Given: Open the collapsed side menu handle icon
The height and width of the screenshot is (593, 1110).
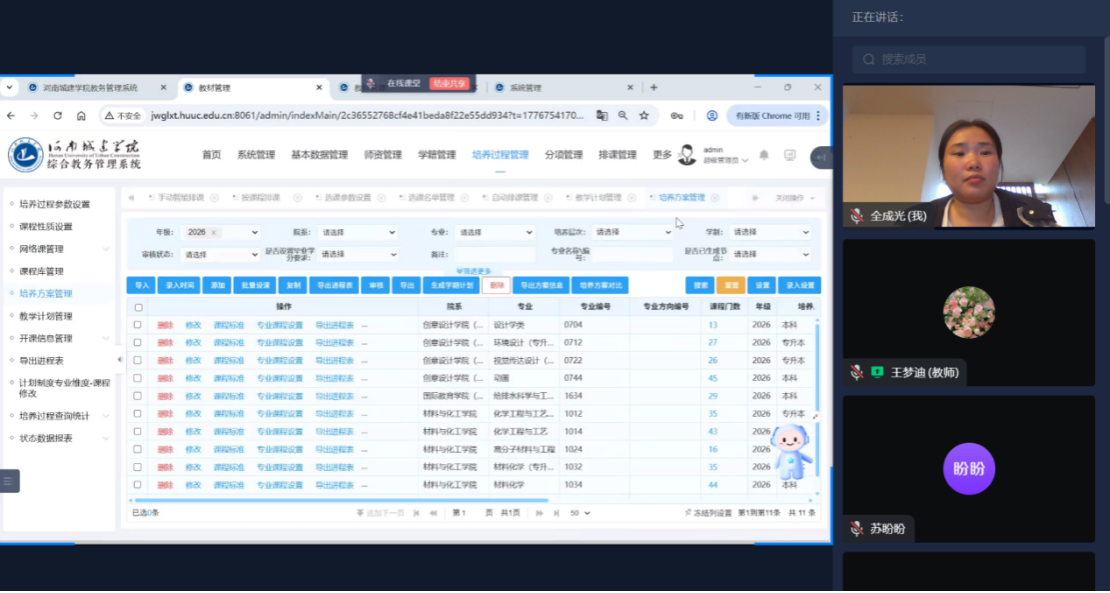Looking at the screenshot, I should pos(9,481).
